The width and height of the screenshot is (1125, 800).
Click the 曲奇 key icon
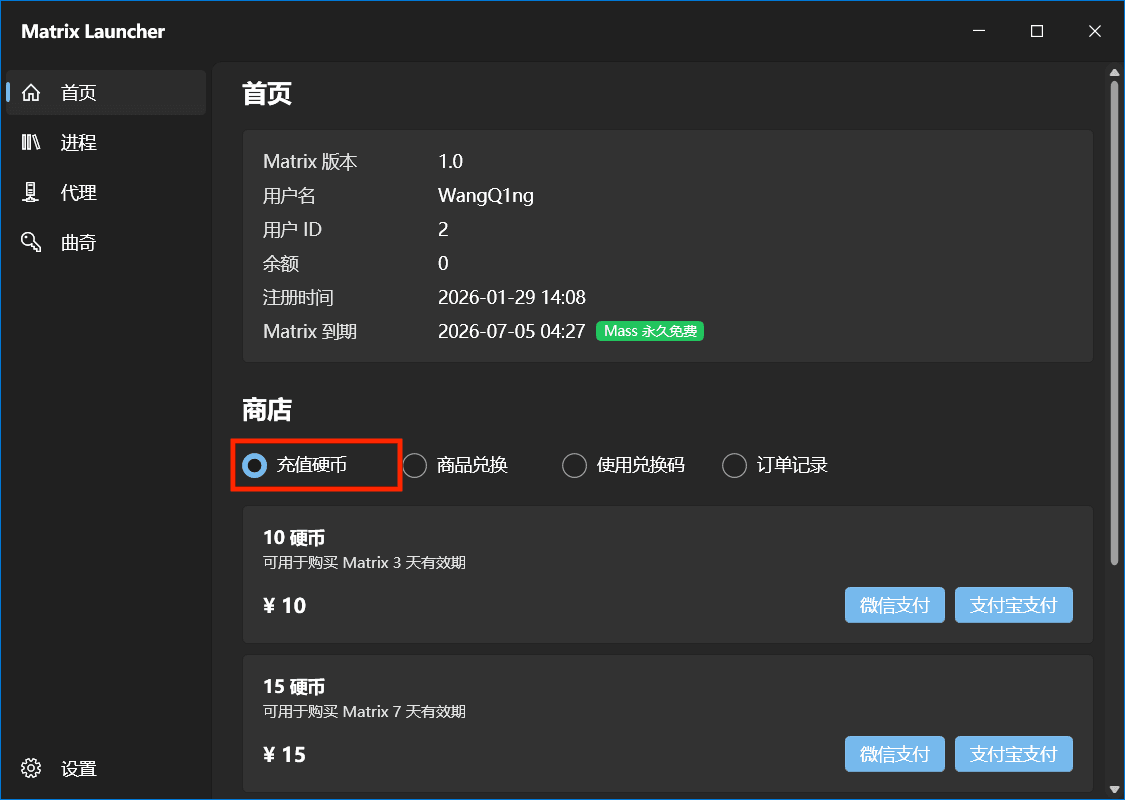pyautogui.click(x=31, y=242)
